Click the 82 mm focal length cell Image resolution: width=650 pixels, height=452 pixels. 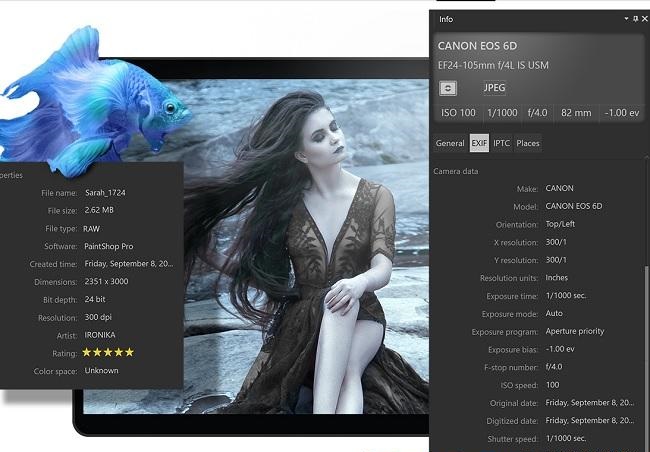[577, 113]
